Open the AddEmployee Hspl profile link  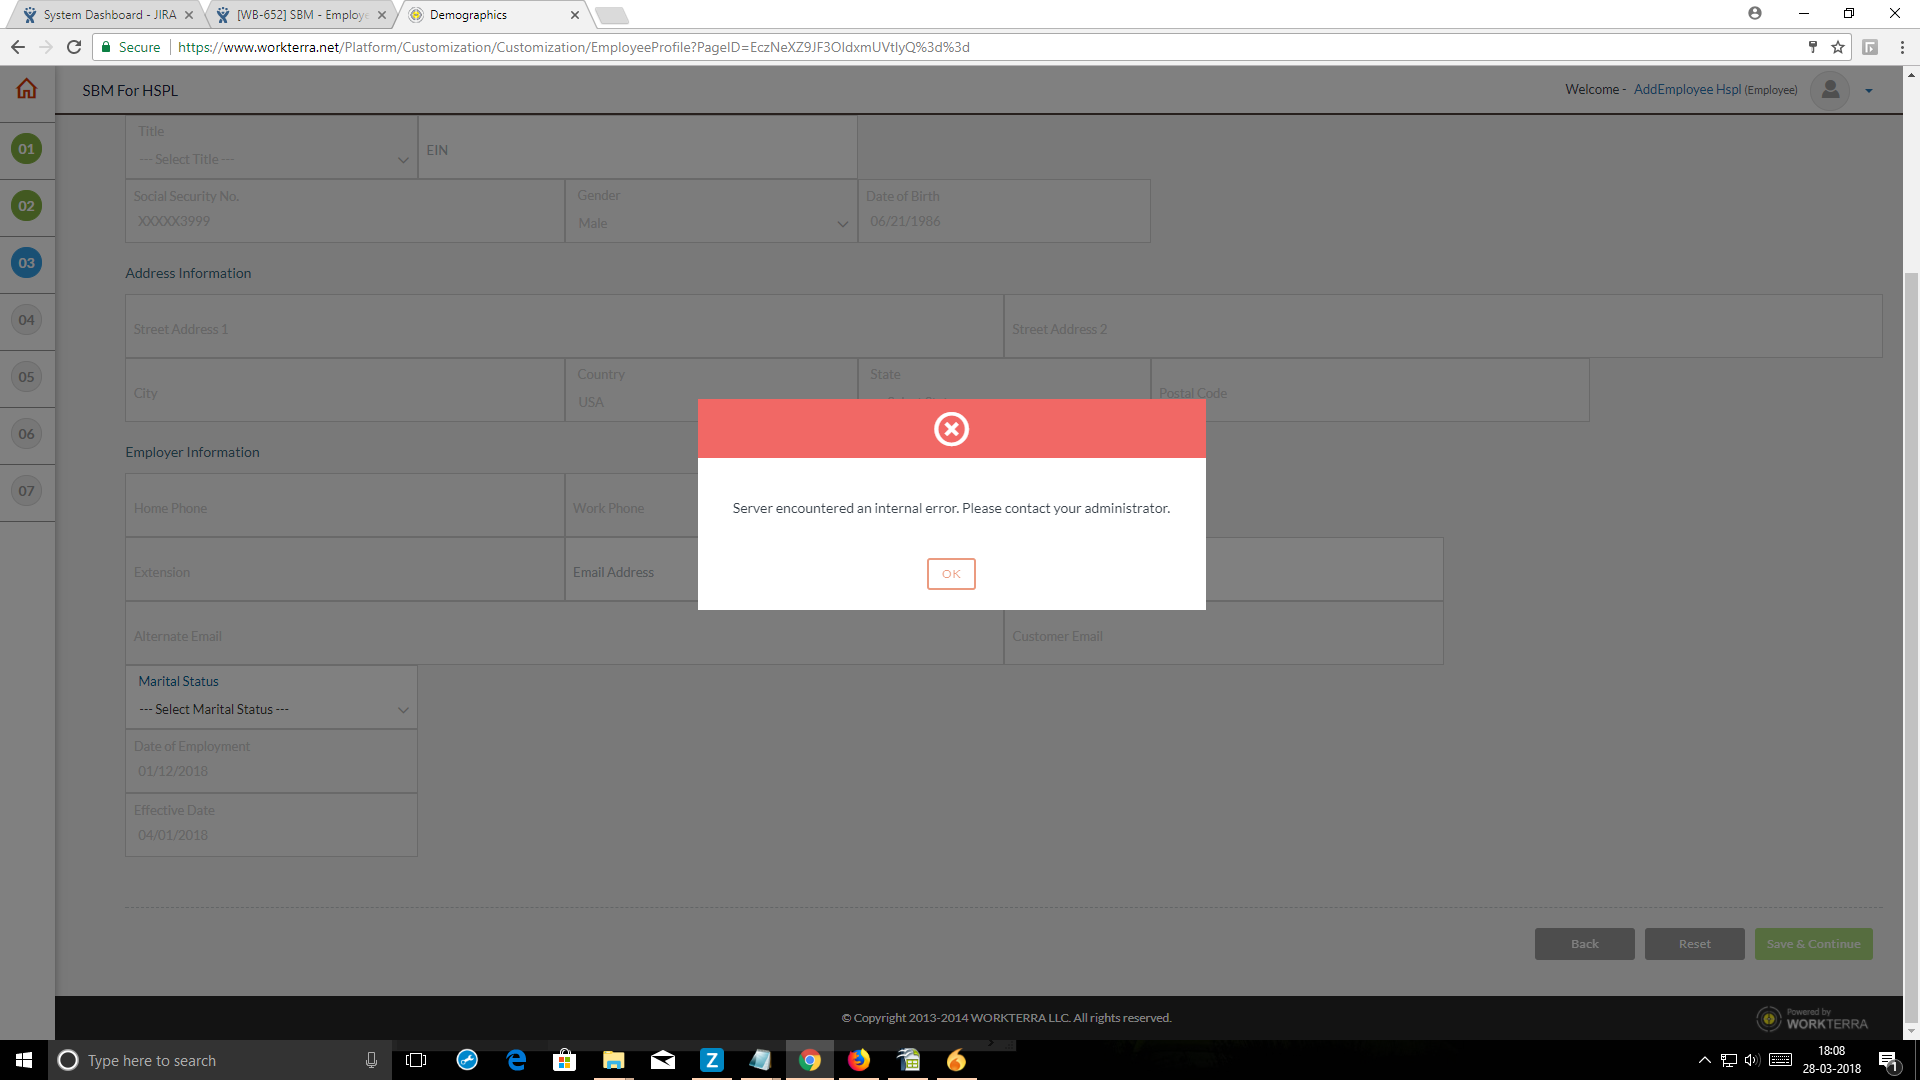coord(1688,89)
